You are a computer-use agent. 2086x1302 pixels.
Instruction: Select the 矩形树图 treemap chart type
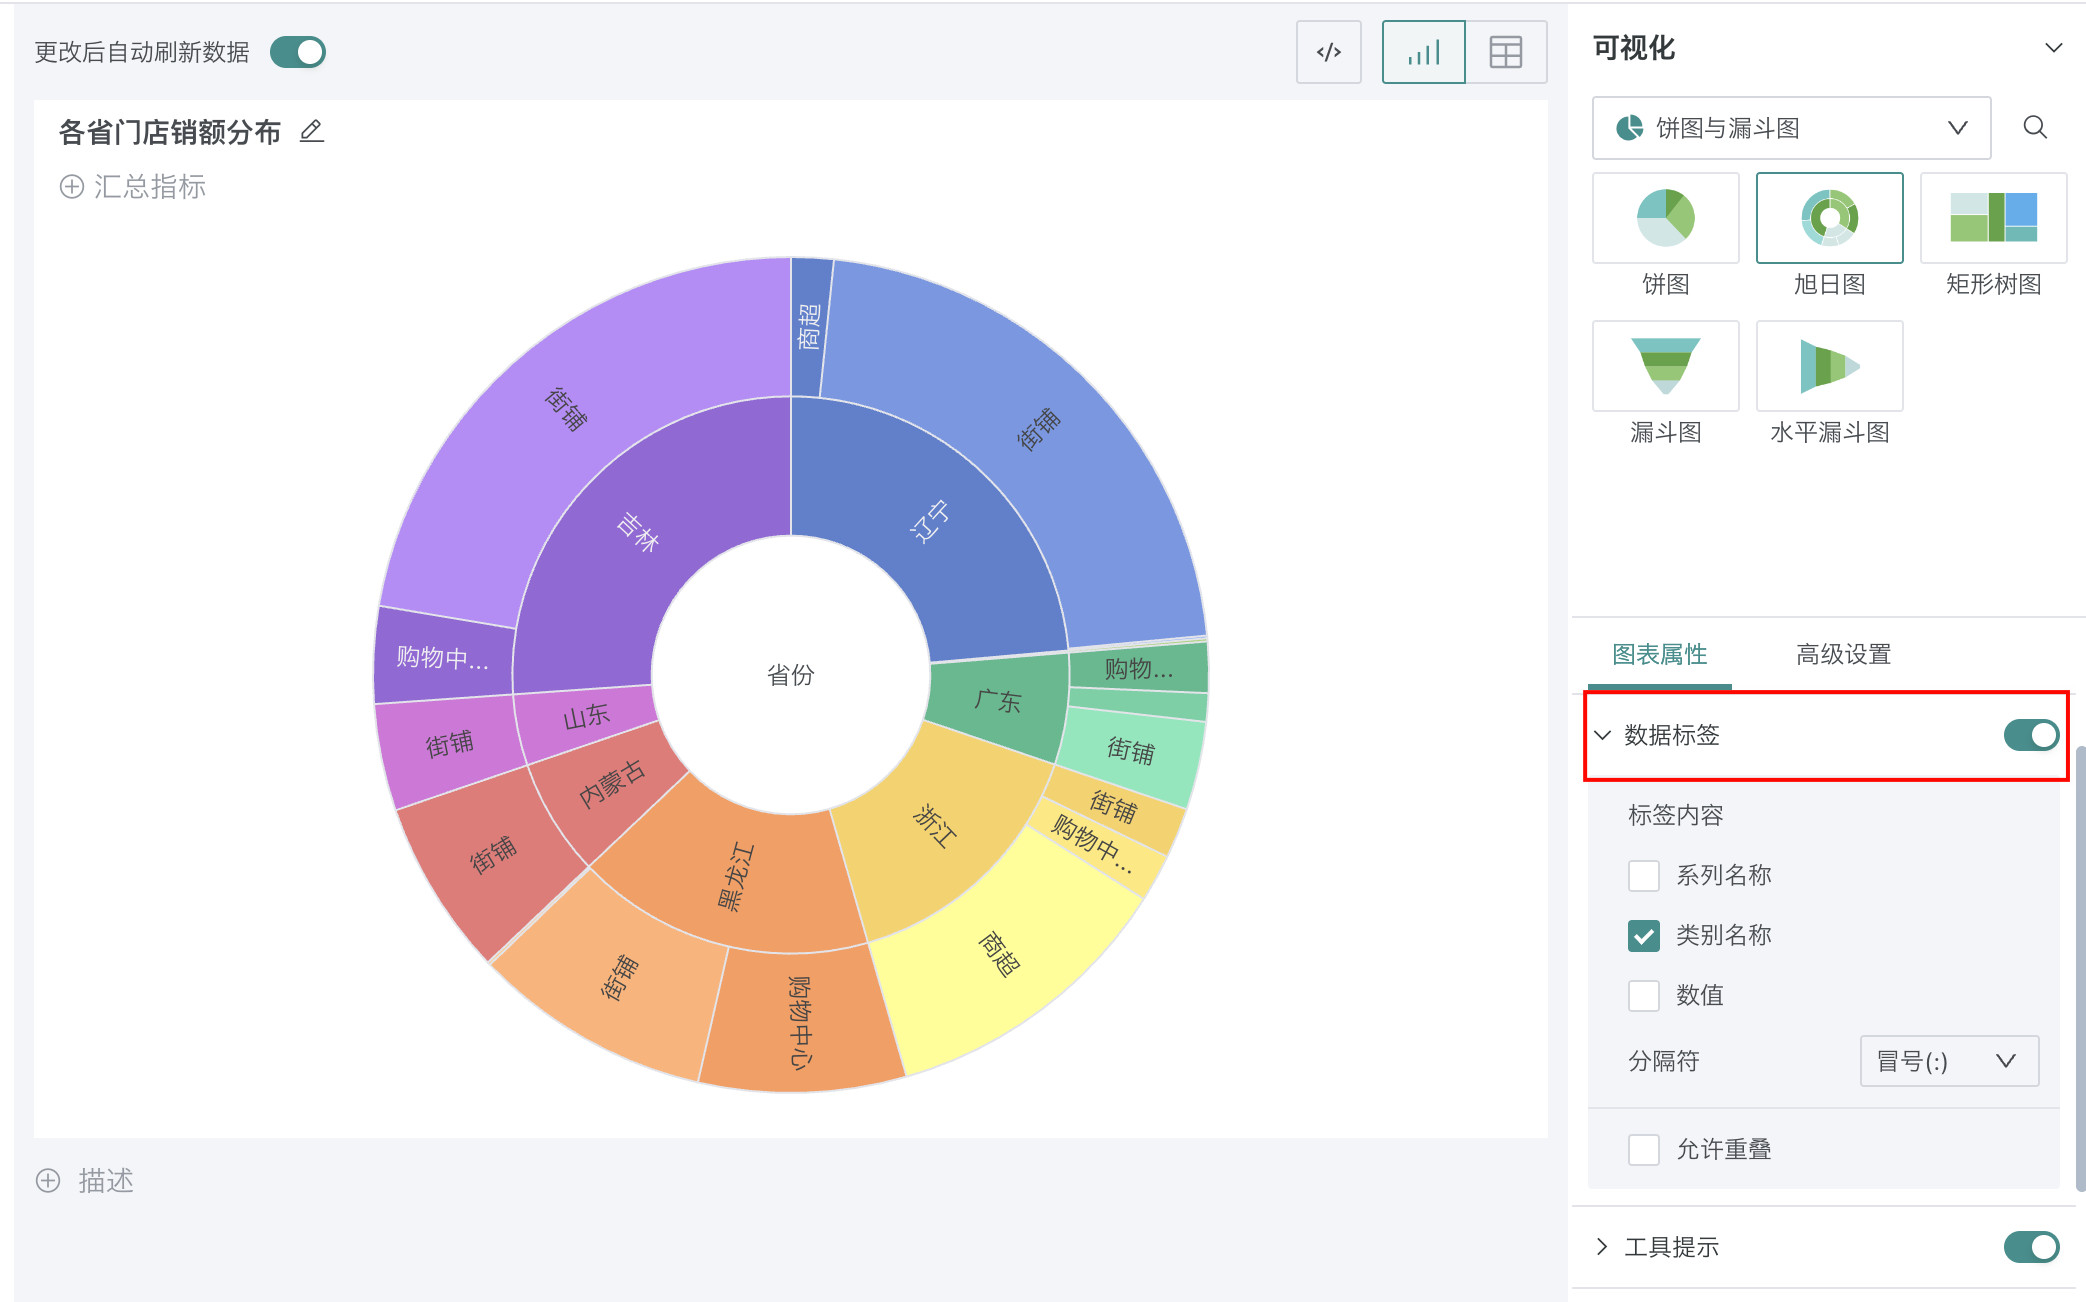[1992, 218]
